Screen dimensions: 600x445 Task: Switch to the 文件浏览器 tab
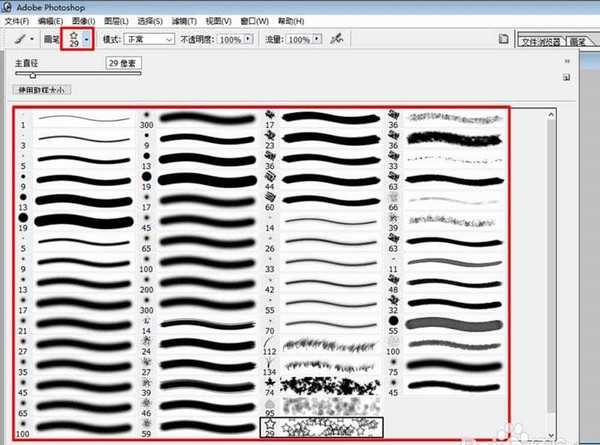542,41
